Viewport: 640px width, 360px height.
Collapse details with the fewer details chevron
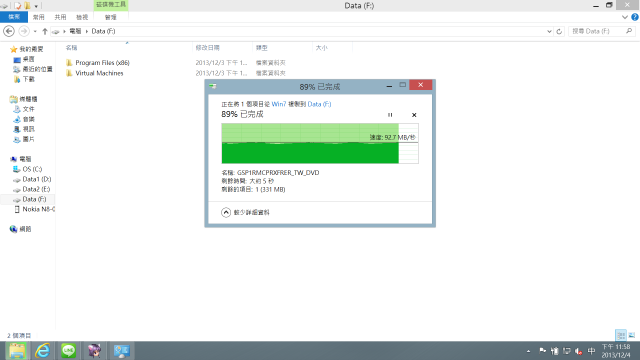point(226,212)
